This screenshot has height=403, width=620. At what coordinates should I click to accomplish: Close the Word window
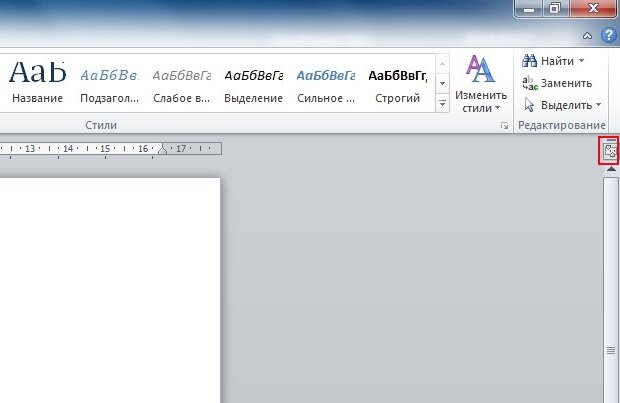[x=593, y=9]
